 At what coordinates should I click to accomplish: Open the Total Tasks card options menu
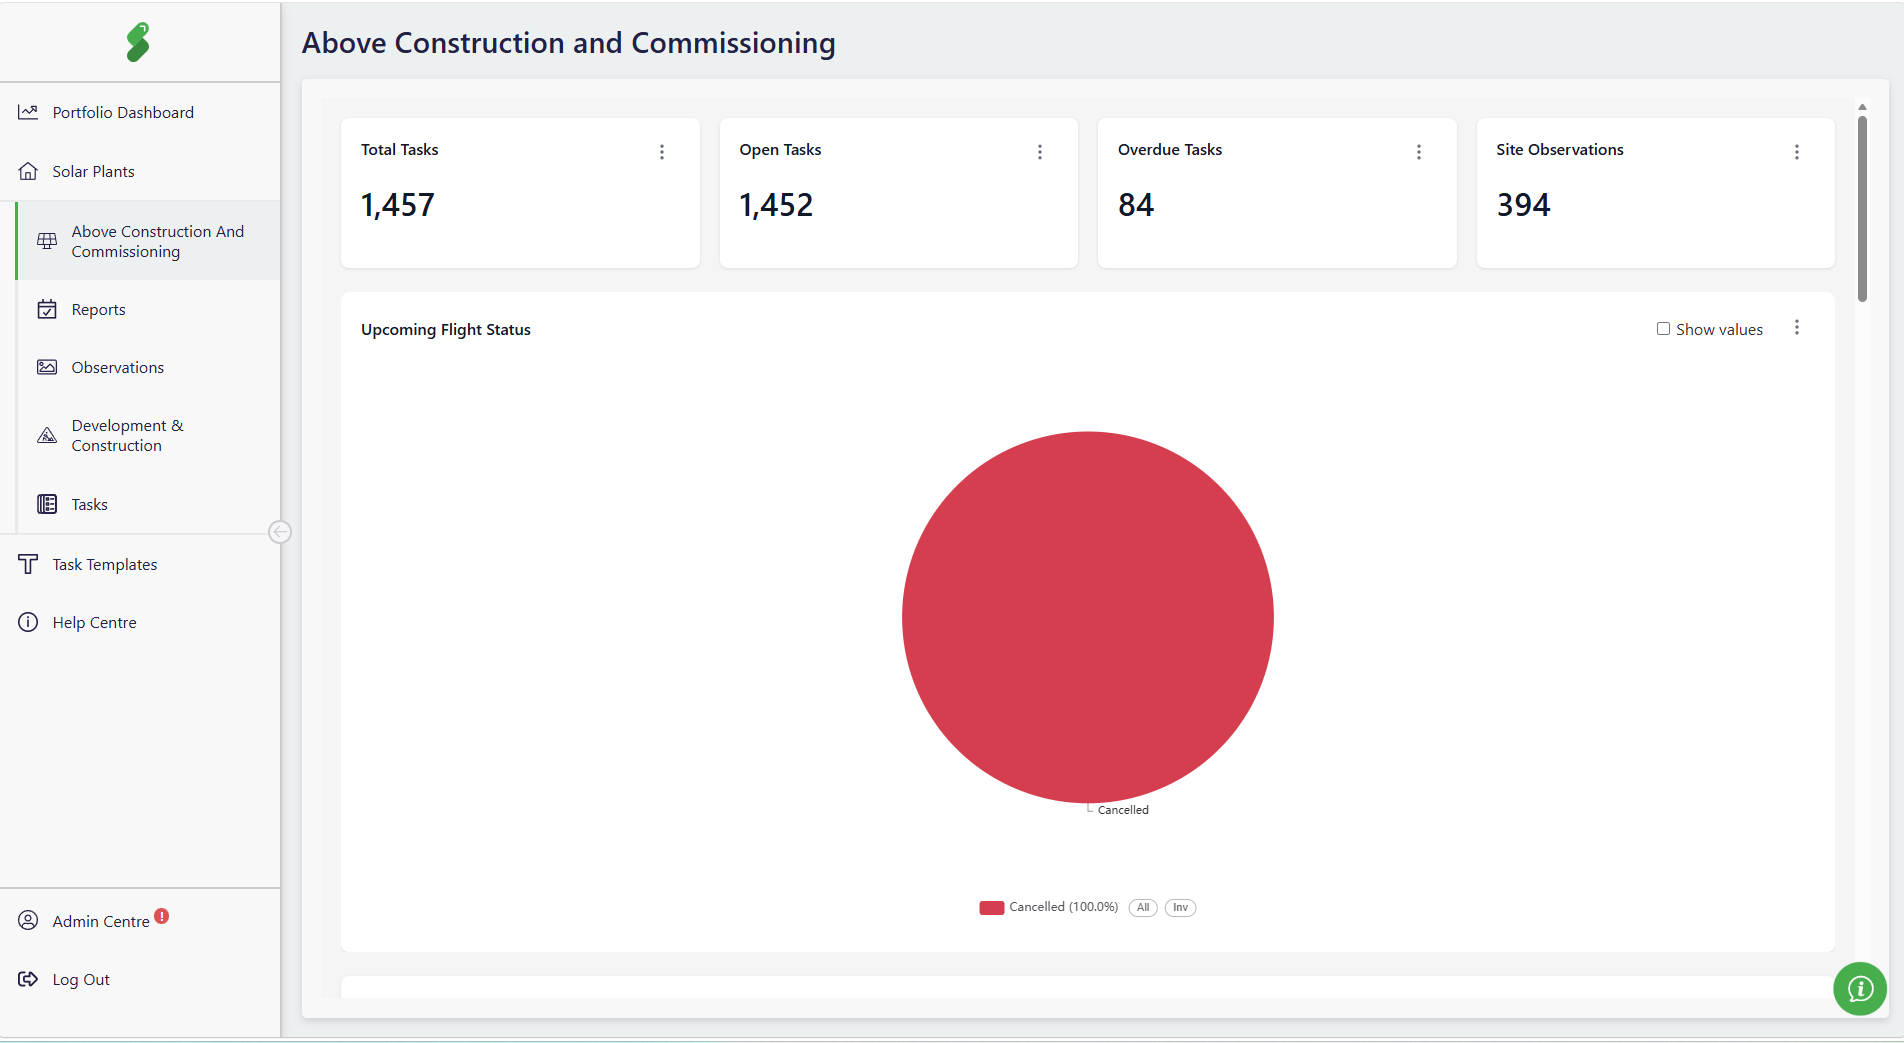click(662, 152)
